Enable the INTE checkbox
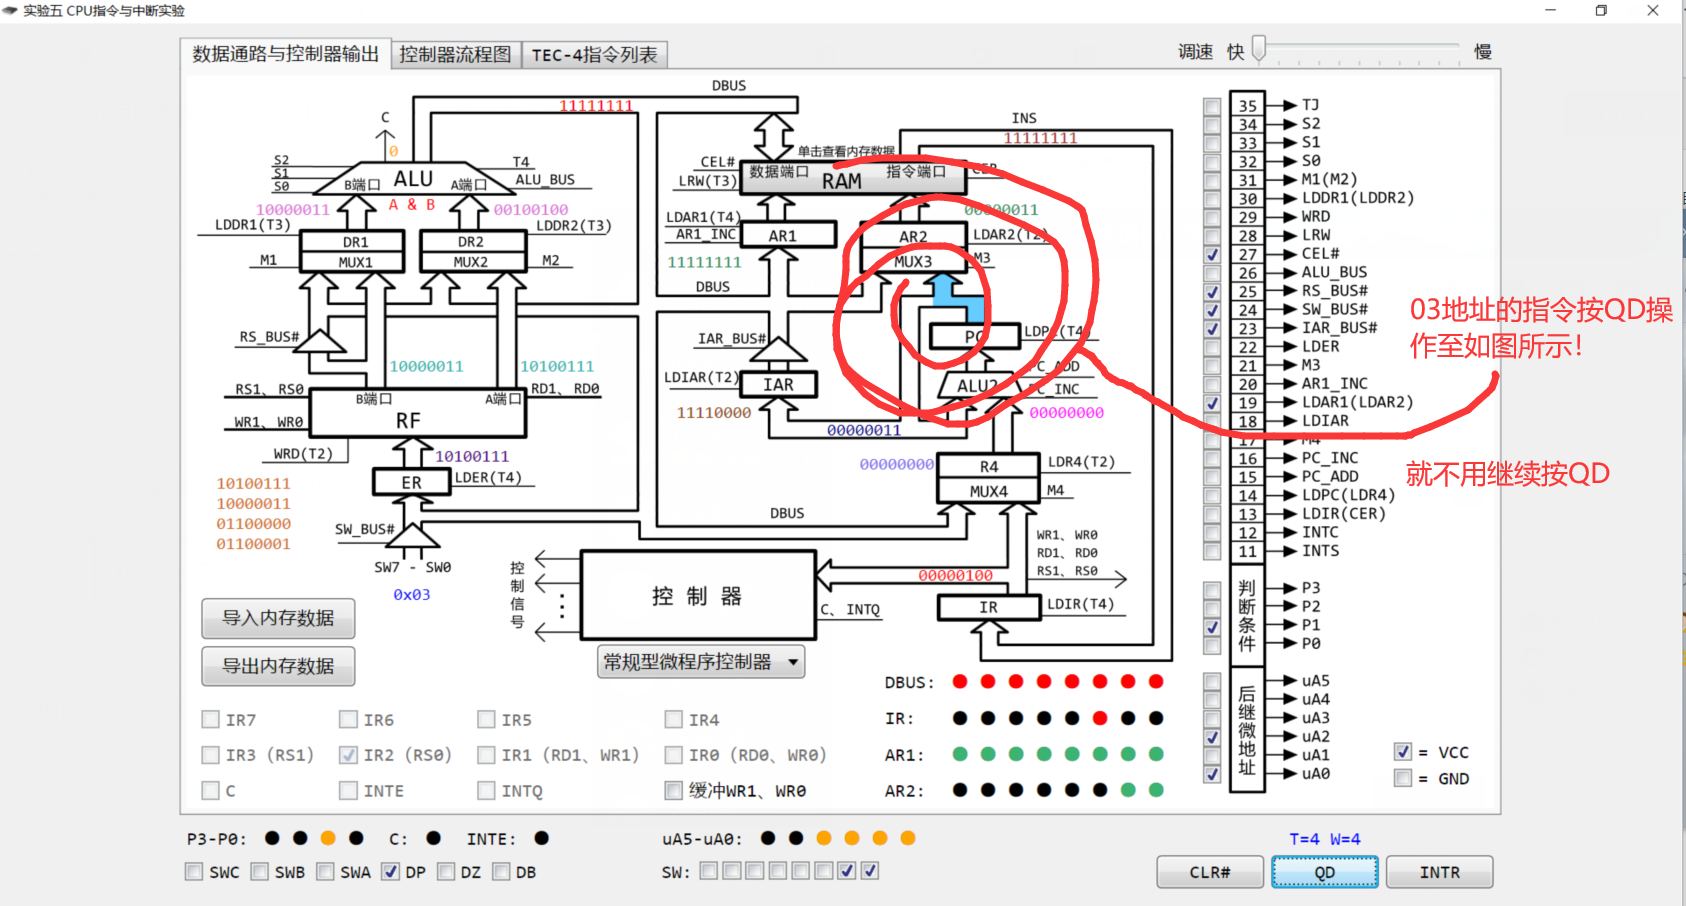1686x906 pixels. (x=349, y=791)
